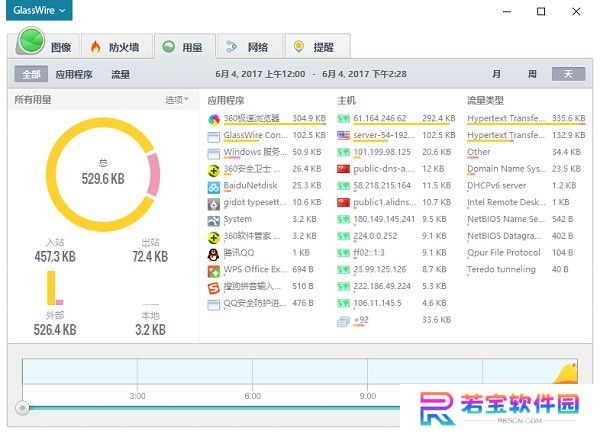The width and height of the screenshot is (600, 434).
Task: Select the 用量 tab
Action: (x=185, y=47)
